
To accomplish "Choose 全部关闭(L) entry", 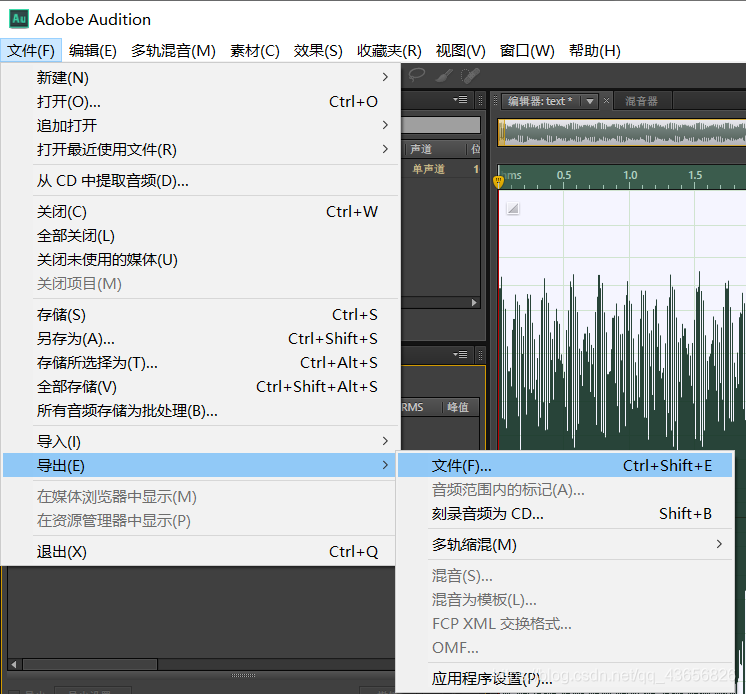I will click(200, 236).
